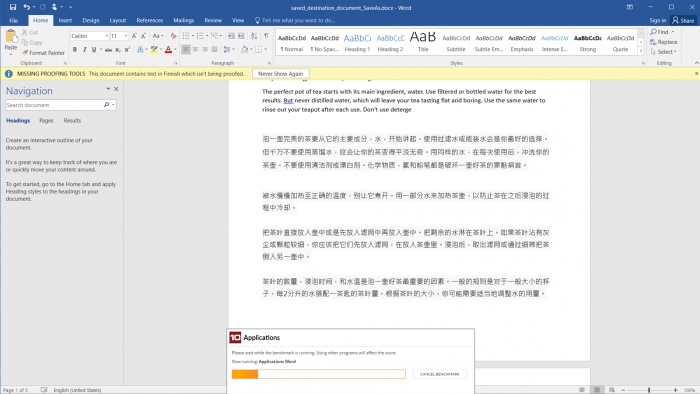Click the zoom slider handle
Screen dimensions: 700x394
tap(649, 390)
